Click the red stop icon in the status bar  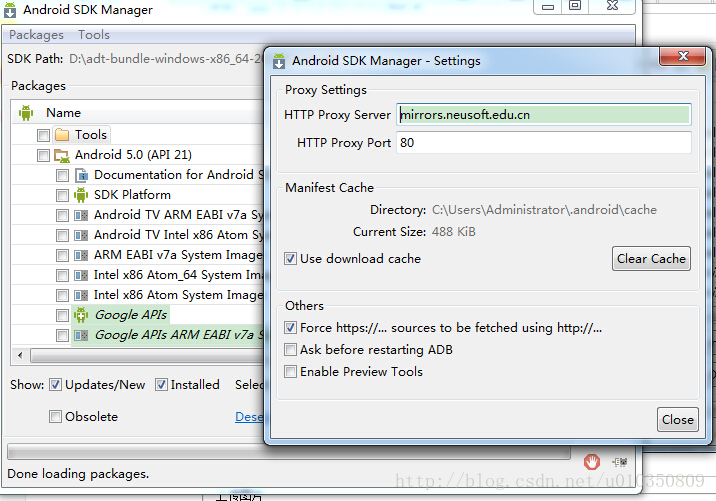[592, 462]
